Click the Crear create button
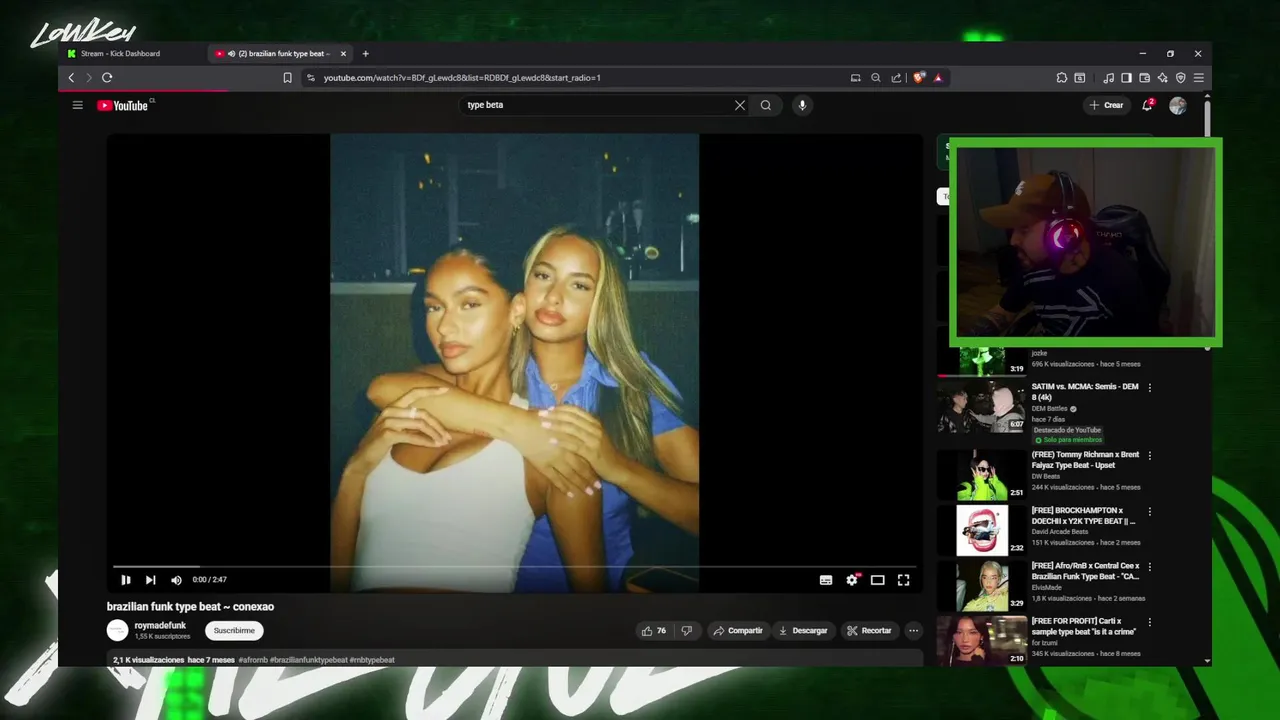 click(1107, 105)
